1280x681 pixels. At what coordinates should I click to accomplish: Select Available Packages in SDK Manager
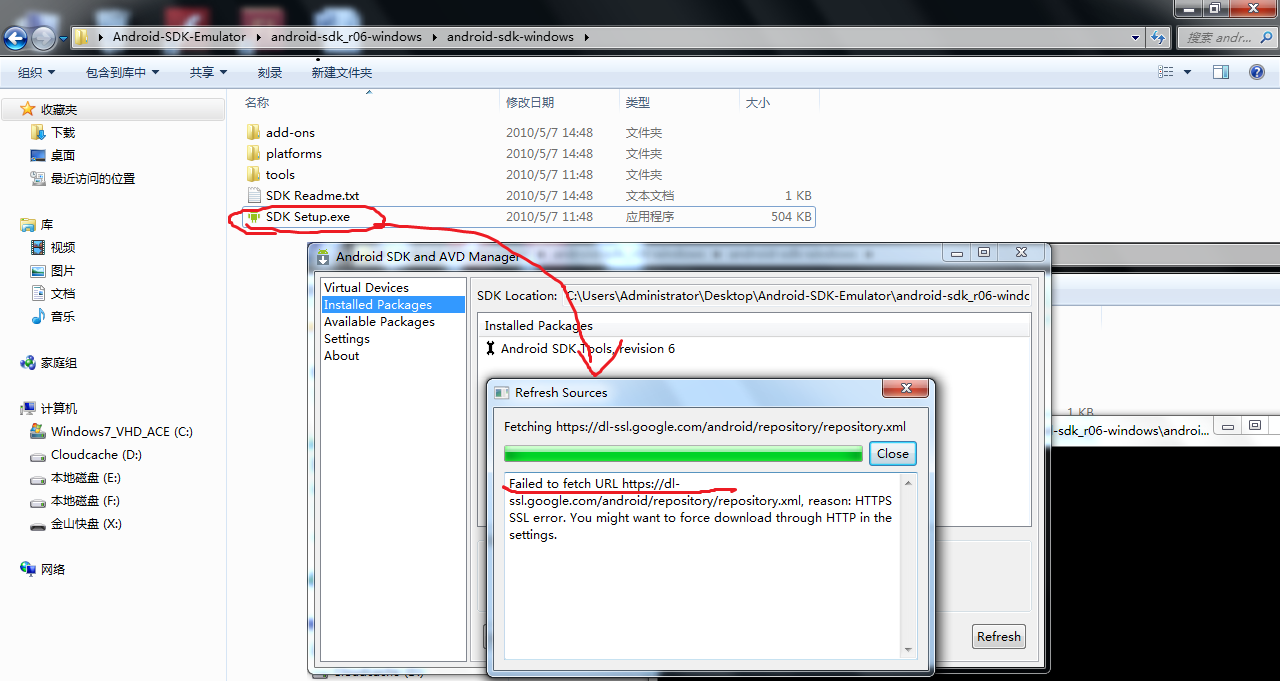coord(379,321)
